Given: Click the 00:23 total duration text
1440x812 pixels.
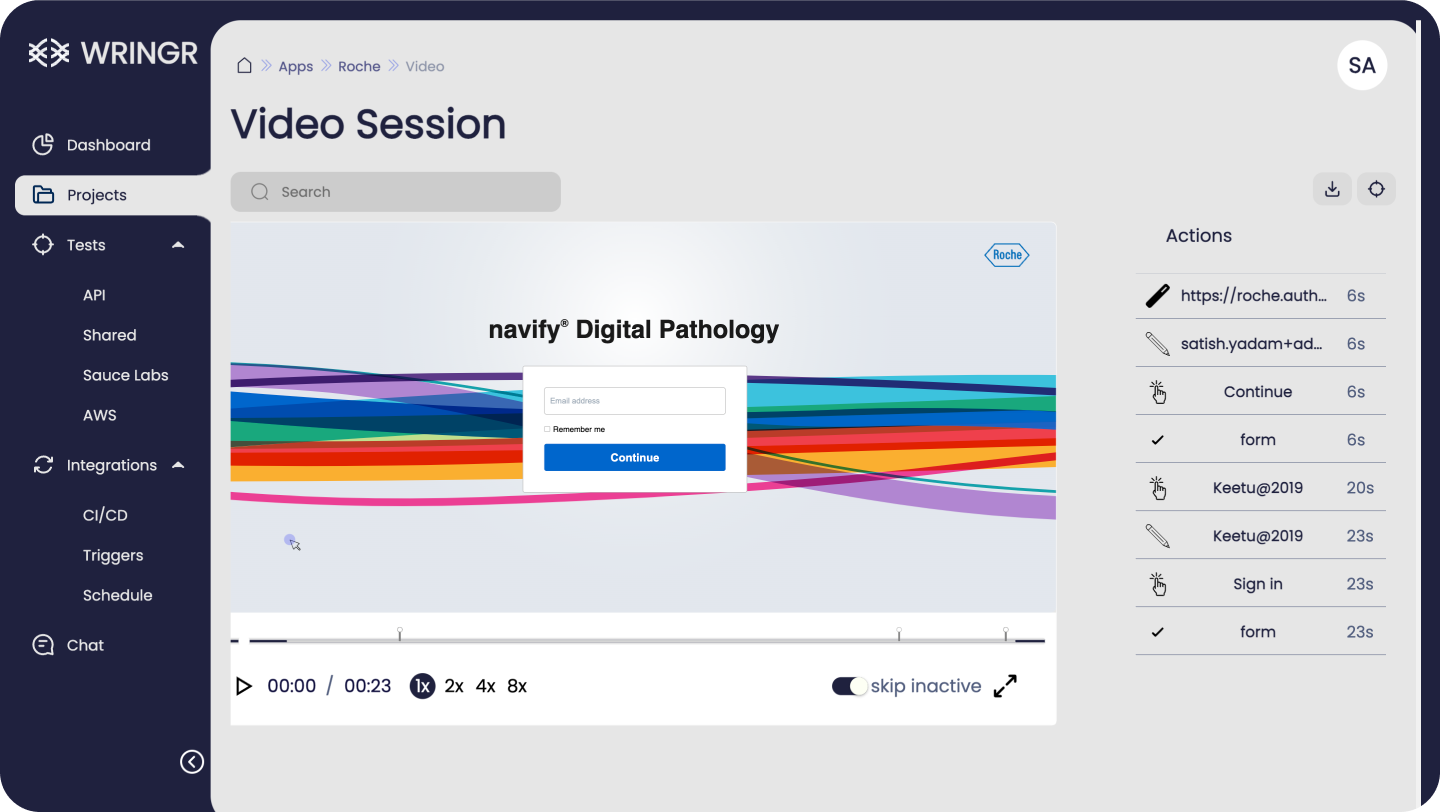Looking at the screenshot, I should [368, 686].
